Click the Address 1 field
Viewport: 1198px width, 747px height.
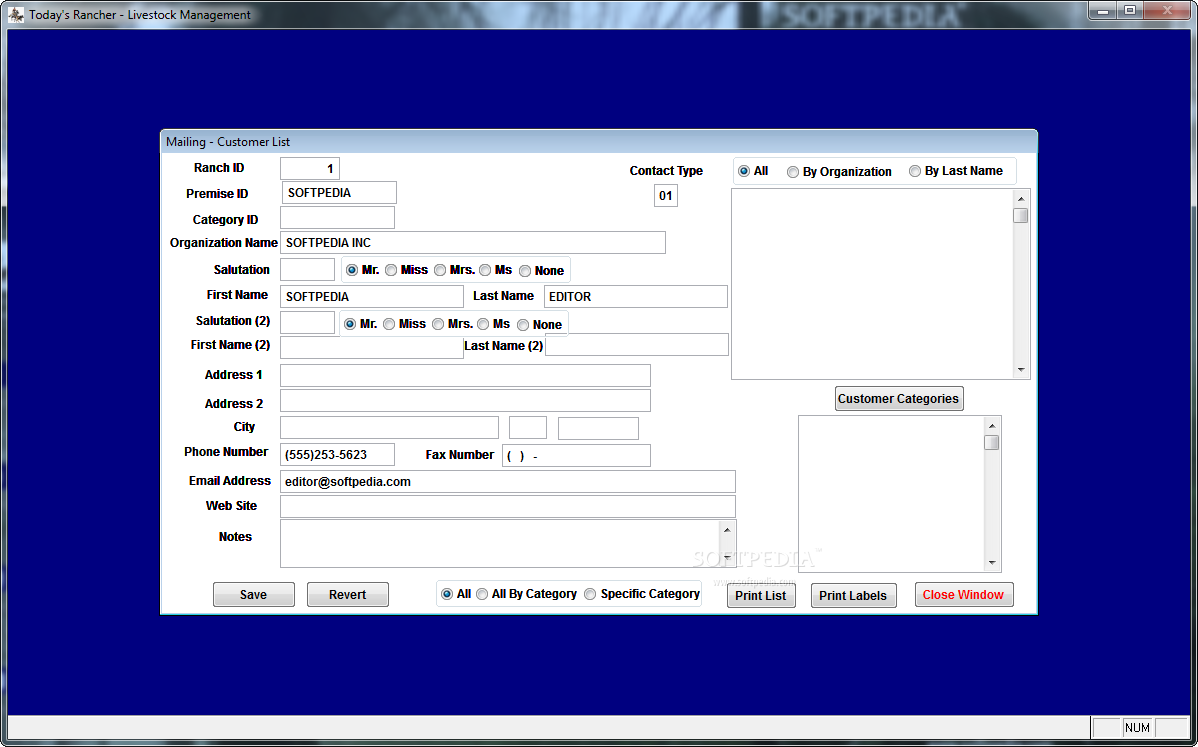(x=465, y=376)
